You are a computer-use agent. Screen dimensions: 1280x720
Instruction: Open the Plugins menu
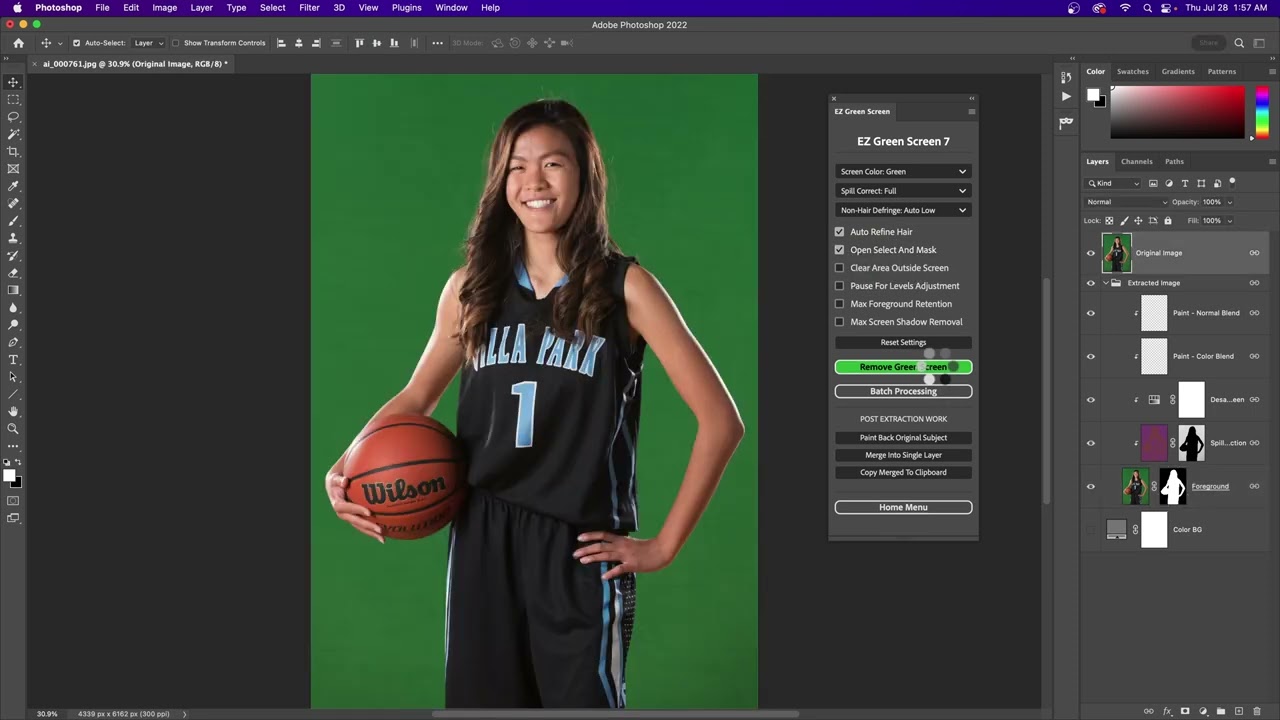(x=406, y=7)
